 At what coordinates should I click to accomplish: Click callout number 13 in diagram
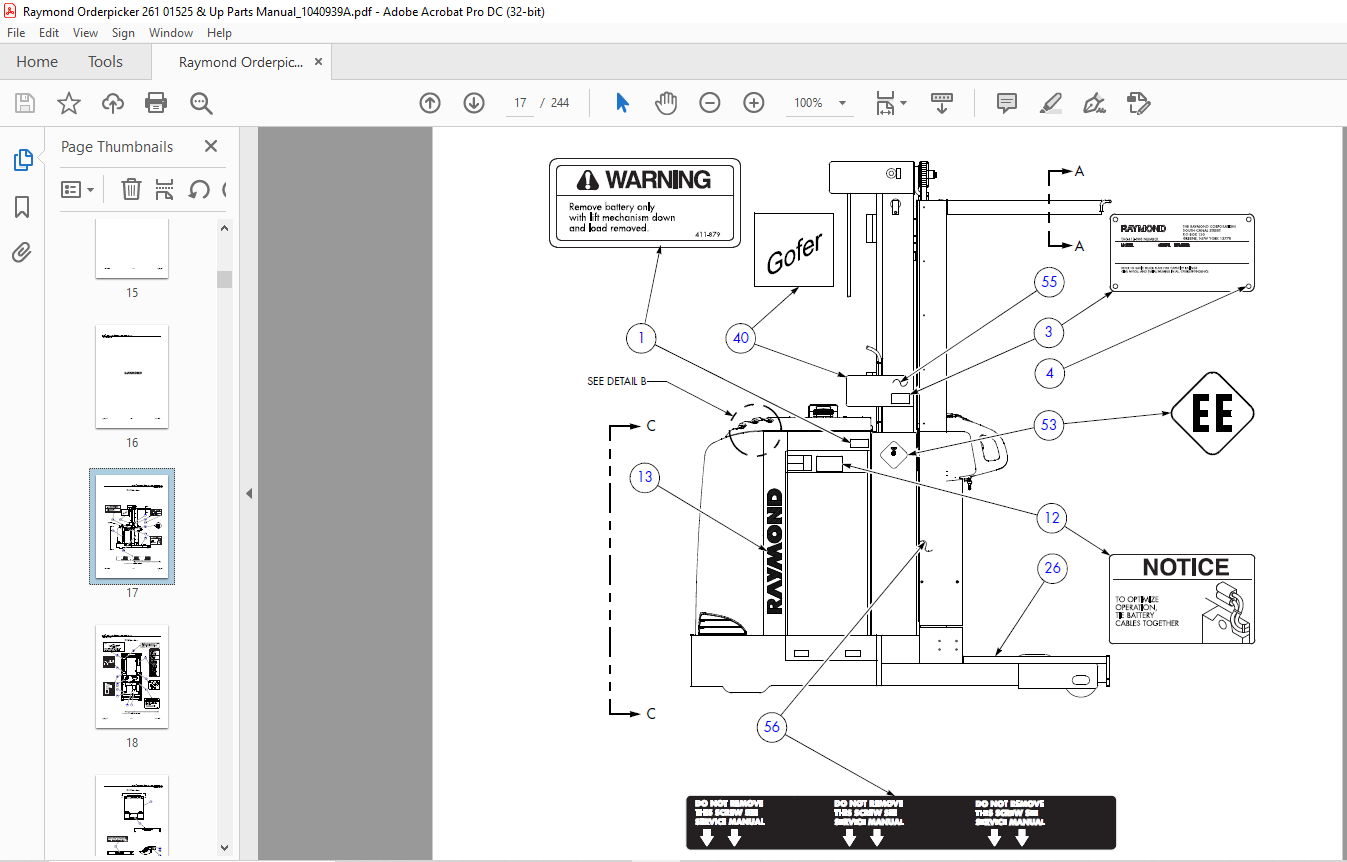coord(645,477)
